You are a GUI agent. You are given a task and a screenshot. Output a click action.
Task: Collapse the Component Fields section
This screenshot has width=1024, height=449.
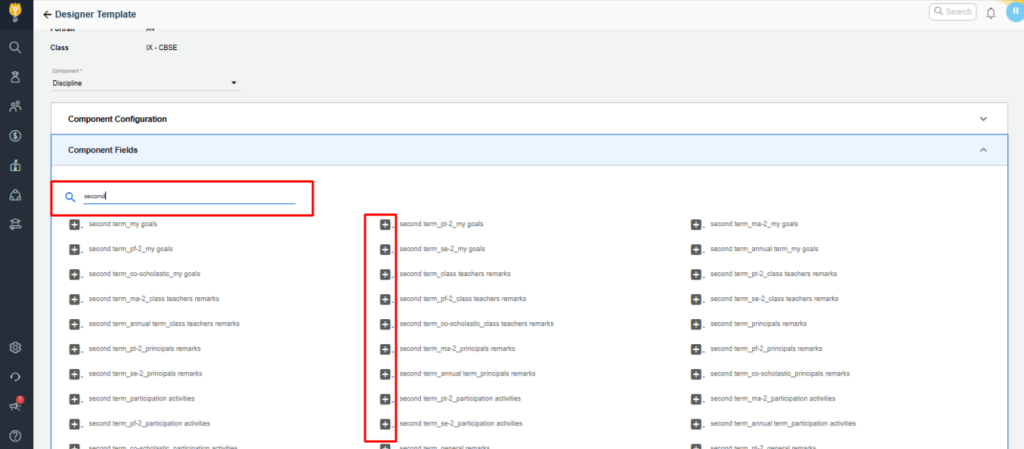(982, 149)
